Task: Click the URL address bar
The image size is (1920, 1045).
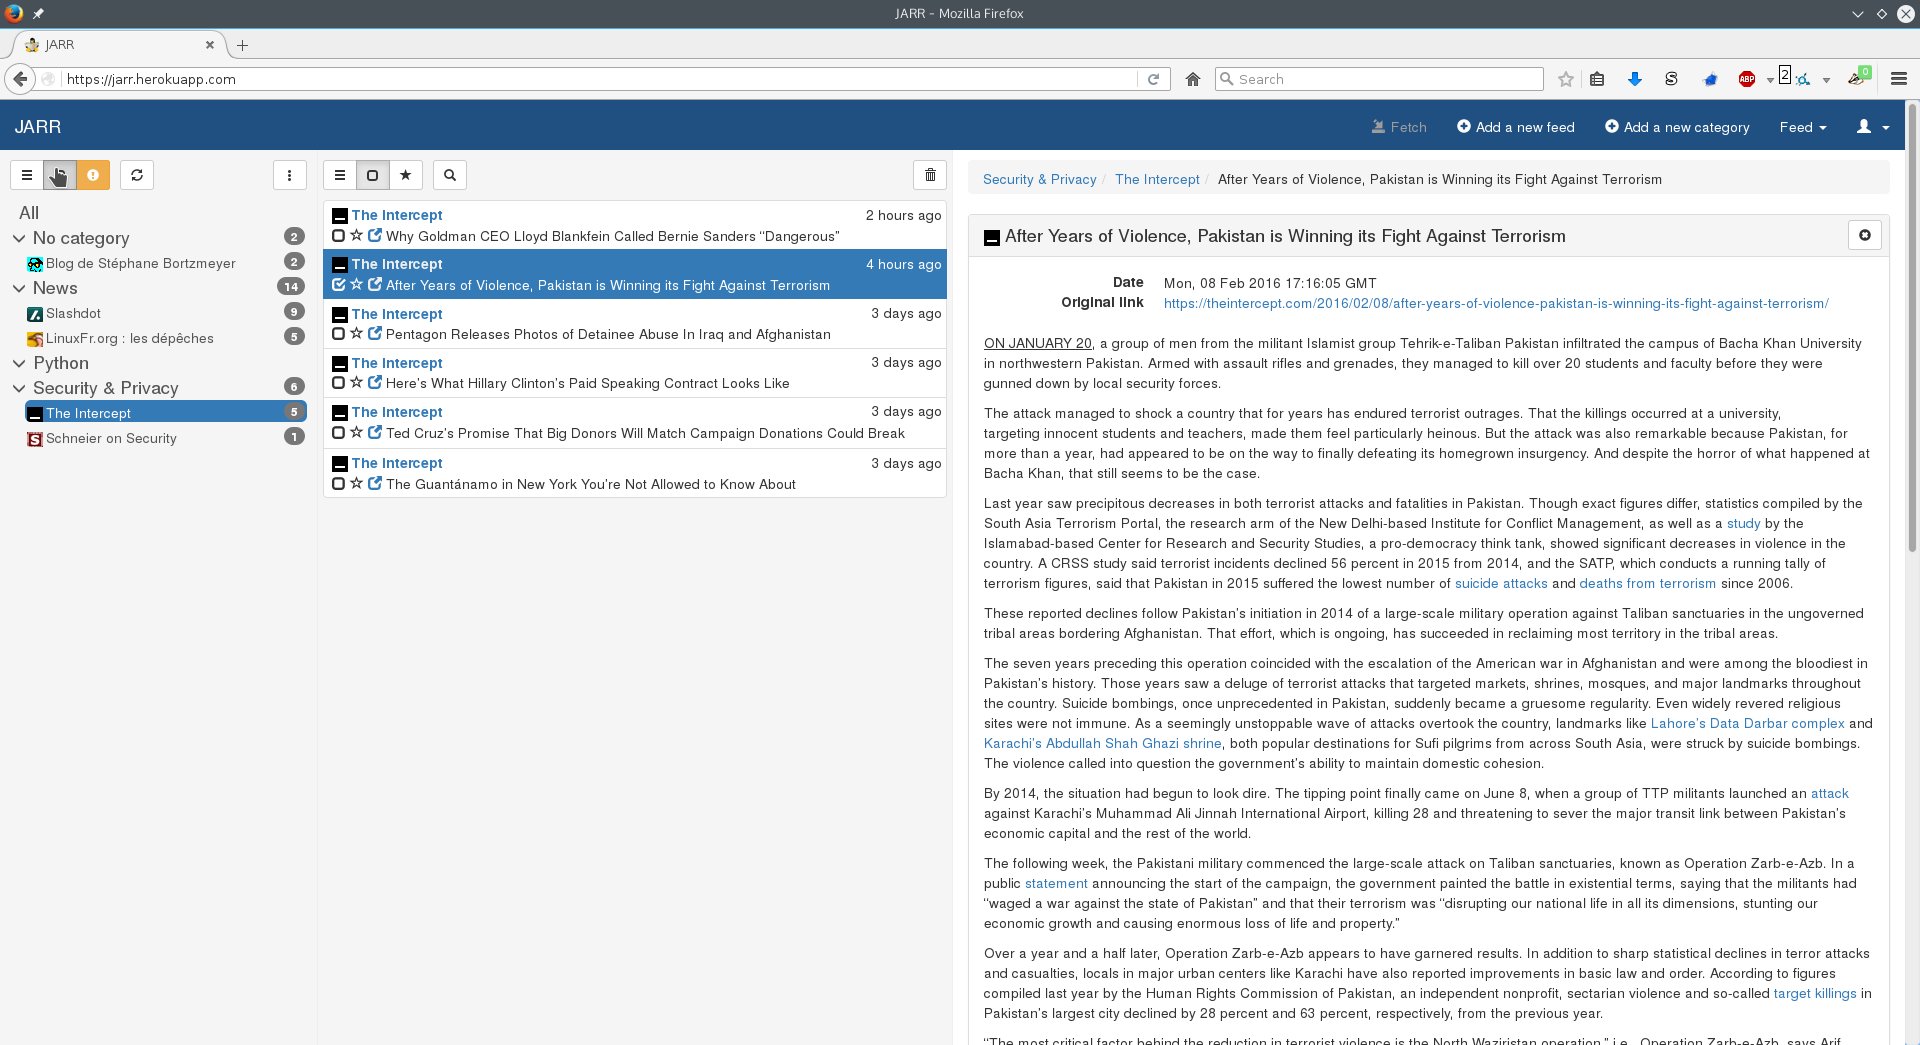Action: [x=600, y=79]
